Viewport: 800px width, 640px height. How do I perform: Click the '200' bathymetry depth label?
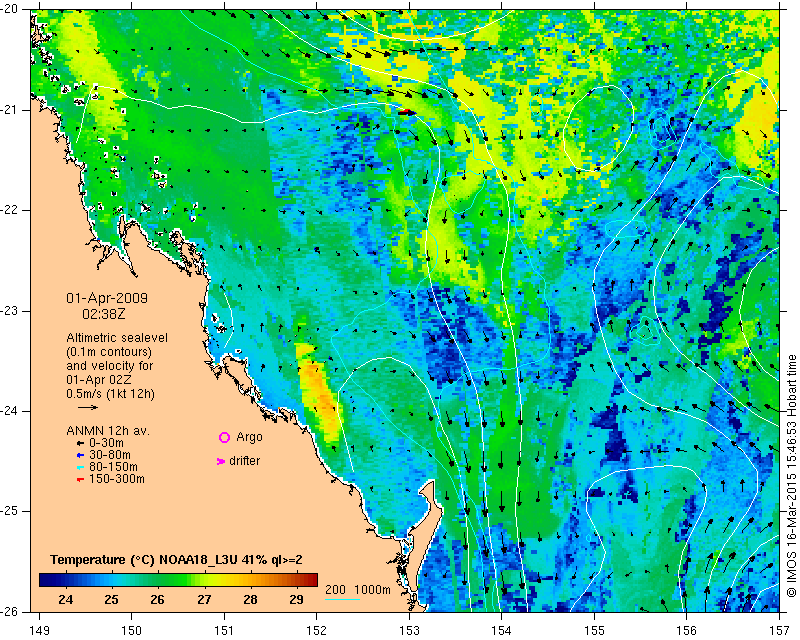[x=335, y=589]
